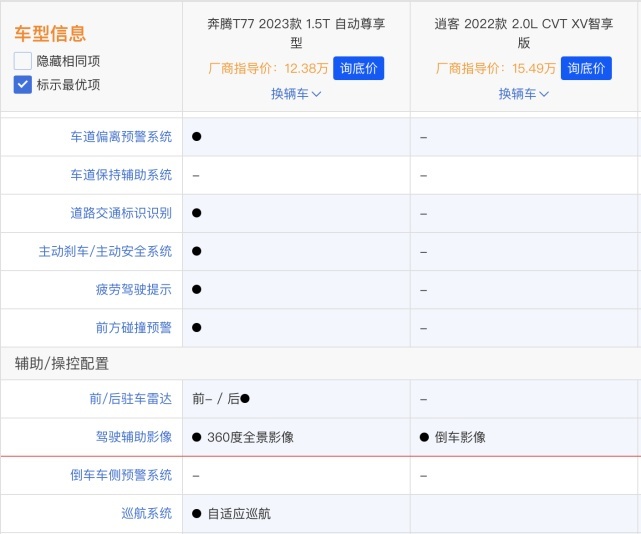641x534 pixels.
Task: Click the 前方碰撞预警 link
Action: [134, 328]
